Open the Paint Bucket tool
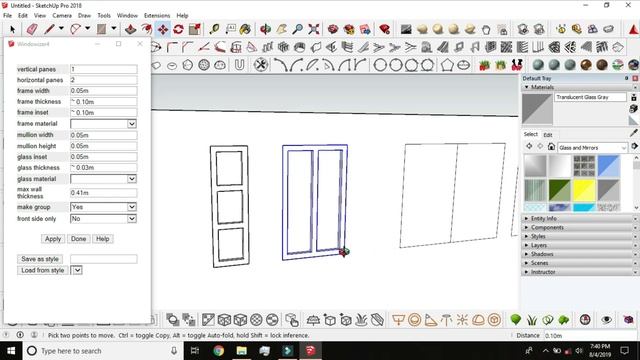 point(245,29)
